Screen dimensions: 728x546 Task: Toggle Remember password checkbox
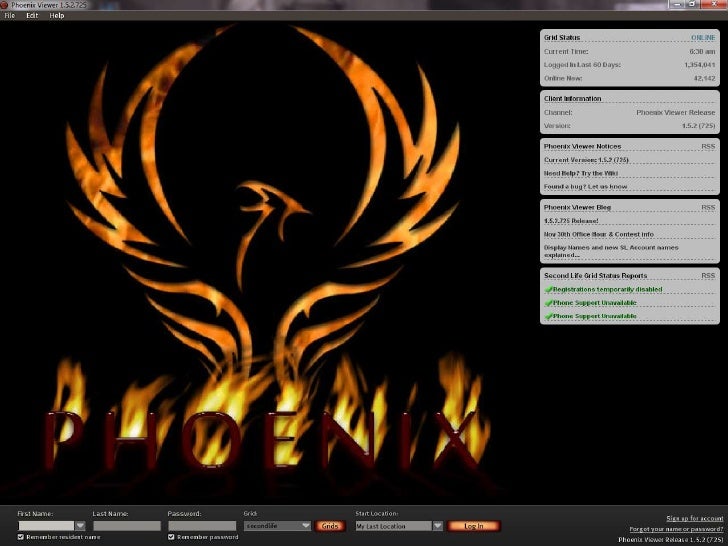point(171,537)
